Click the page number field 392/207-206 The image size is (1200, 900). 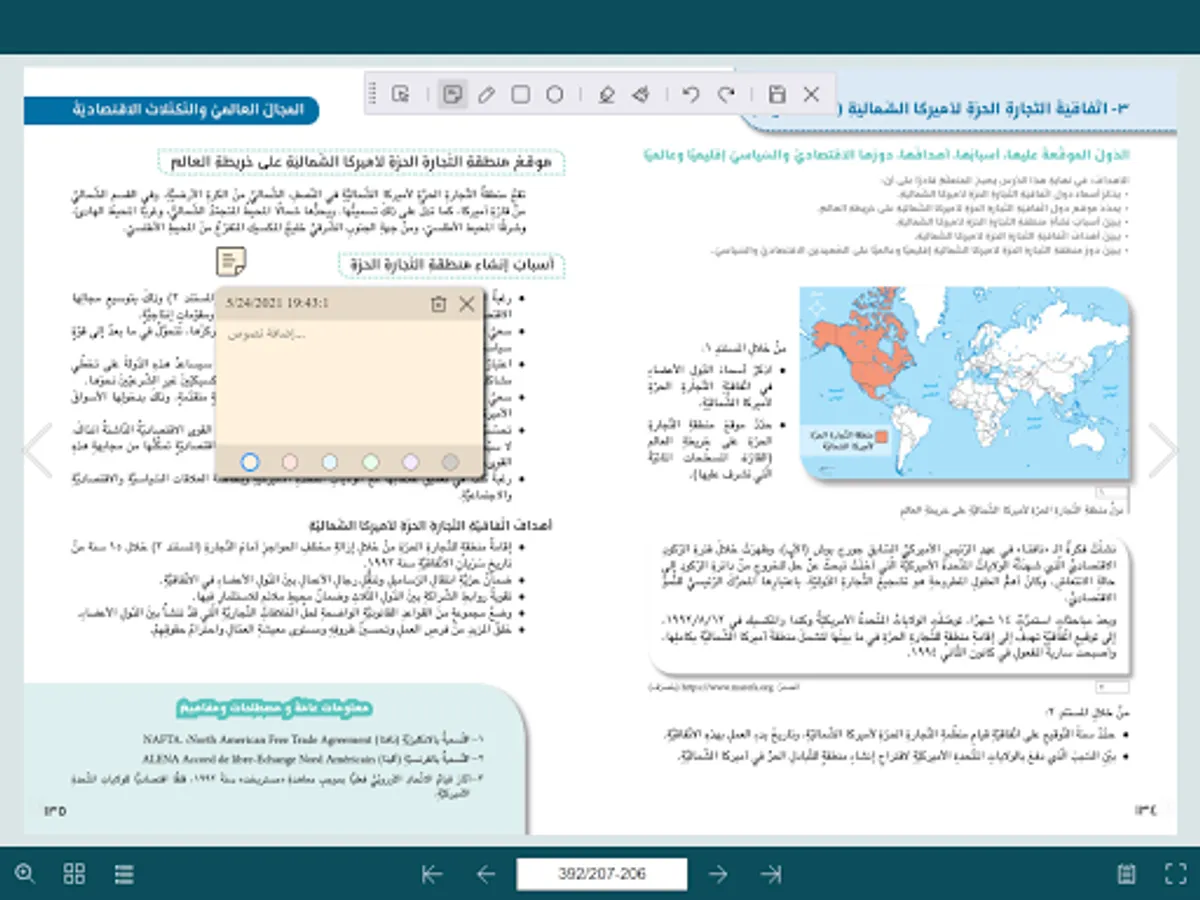click(602, 874)
